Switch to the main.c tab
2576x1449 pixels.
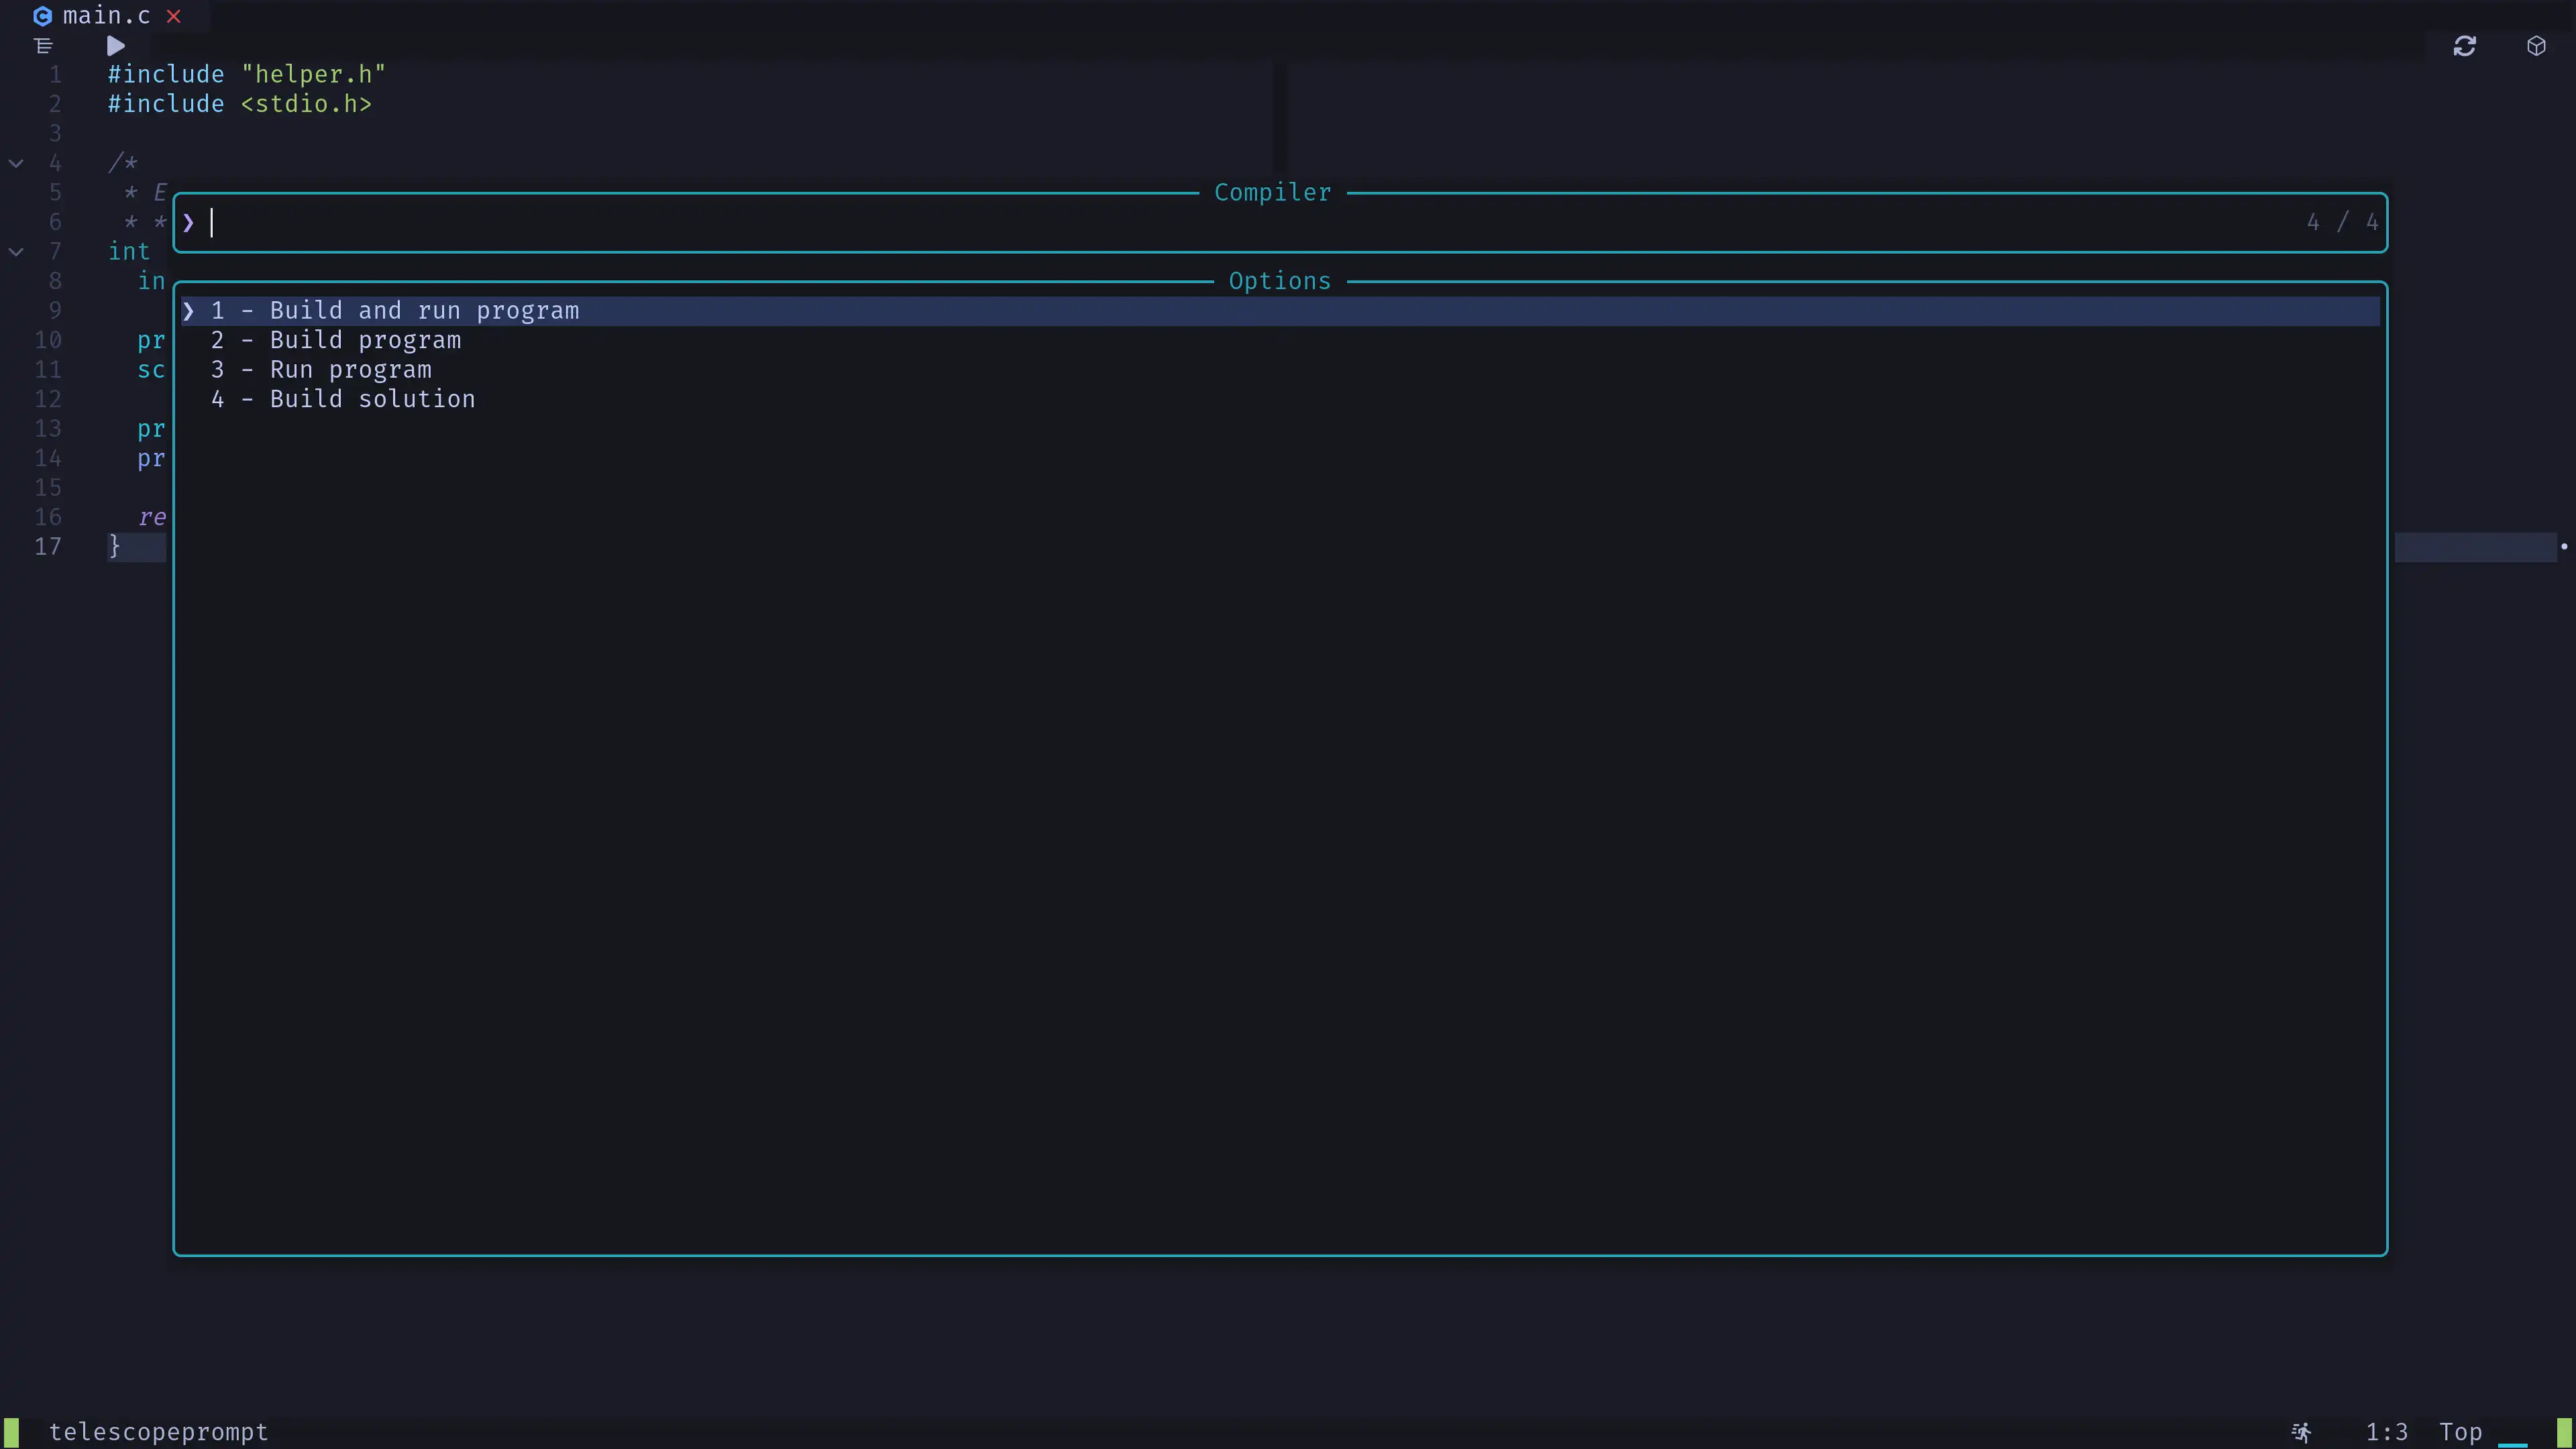tap(106, 16)
